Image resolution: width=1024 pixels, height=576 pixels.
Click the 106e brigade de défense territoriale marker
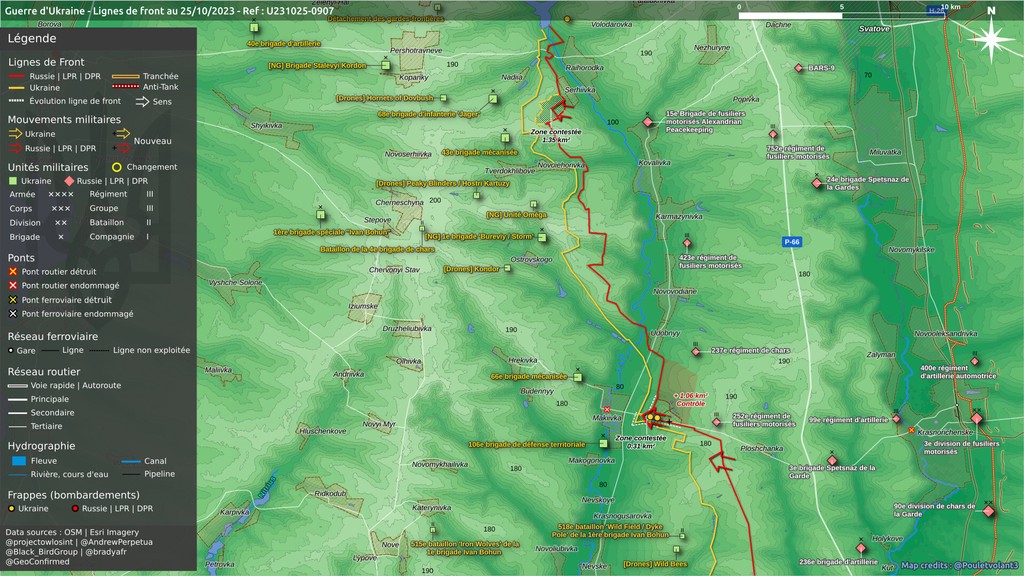click(603, 444)
